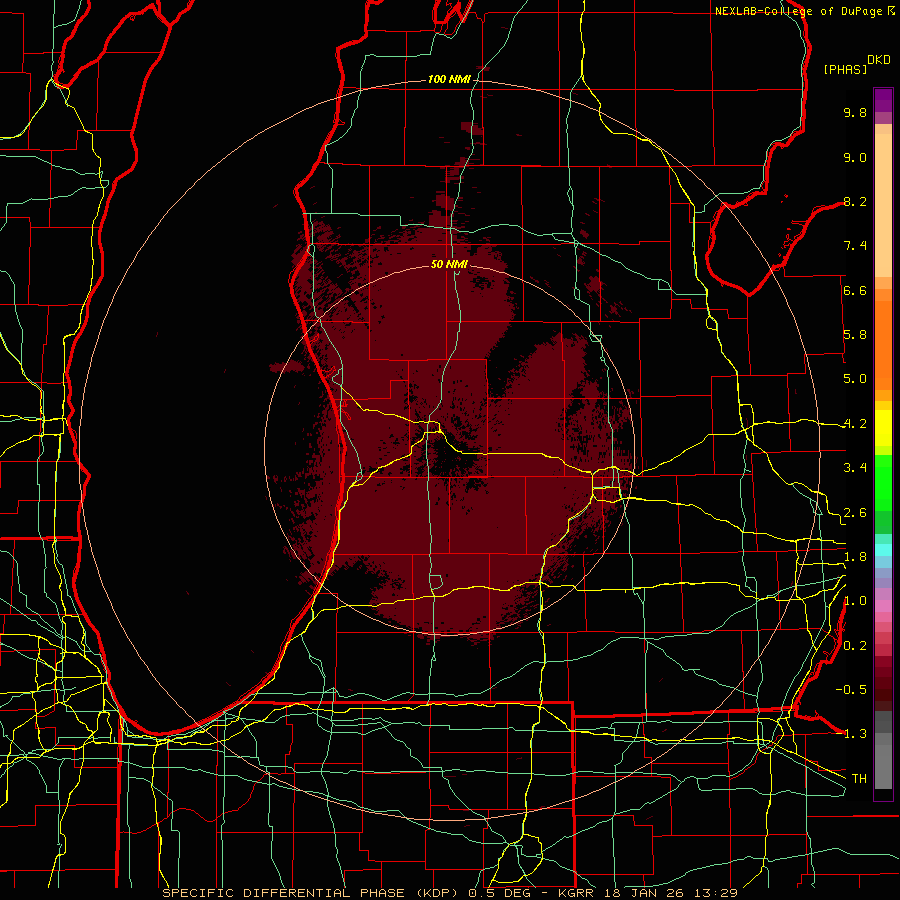Click the 7.4 value on the color scale
The width and height of the screenshot is (900, 900).
pos(855,246)
